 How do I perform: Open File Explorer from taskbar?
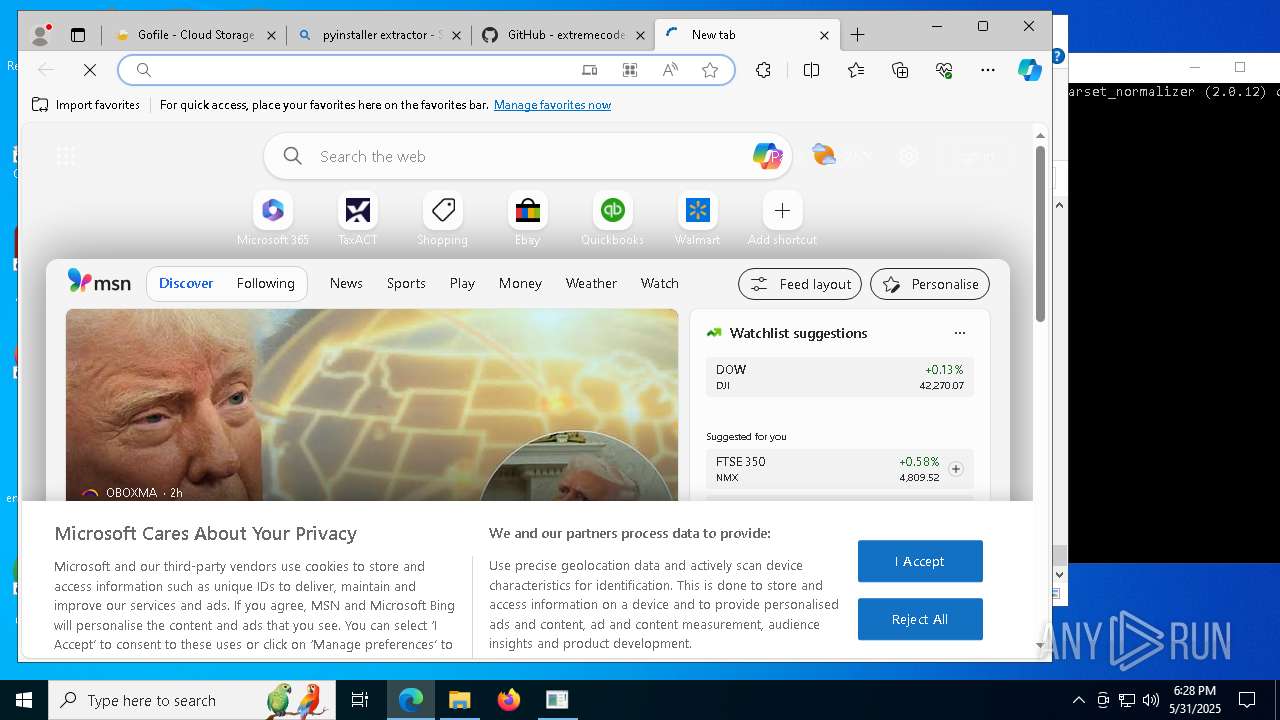tap(459, 700)
